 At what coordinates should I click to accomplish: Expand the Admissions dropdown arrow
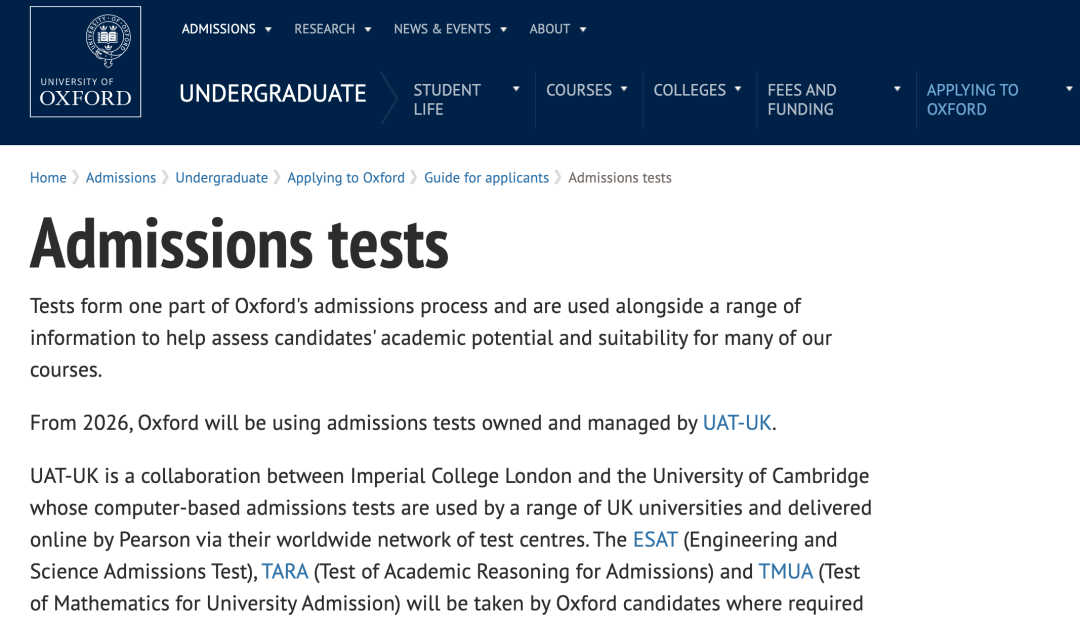point(268,30)
